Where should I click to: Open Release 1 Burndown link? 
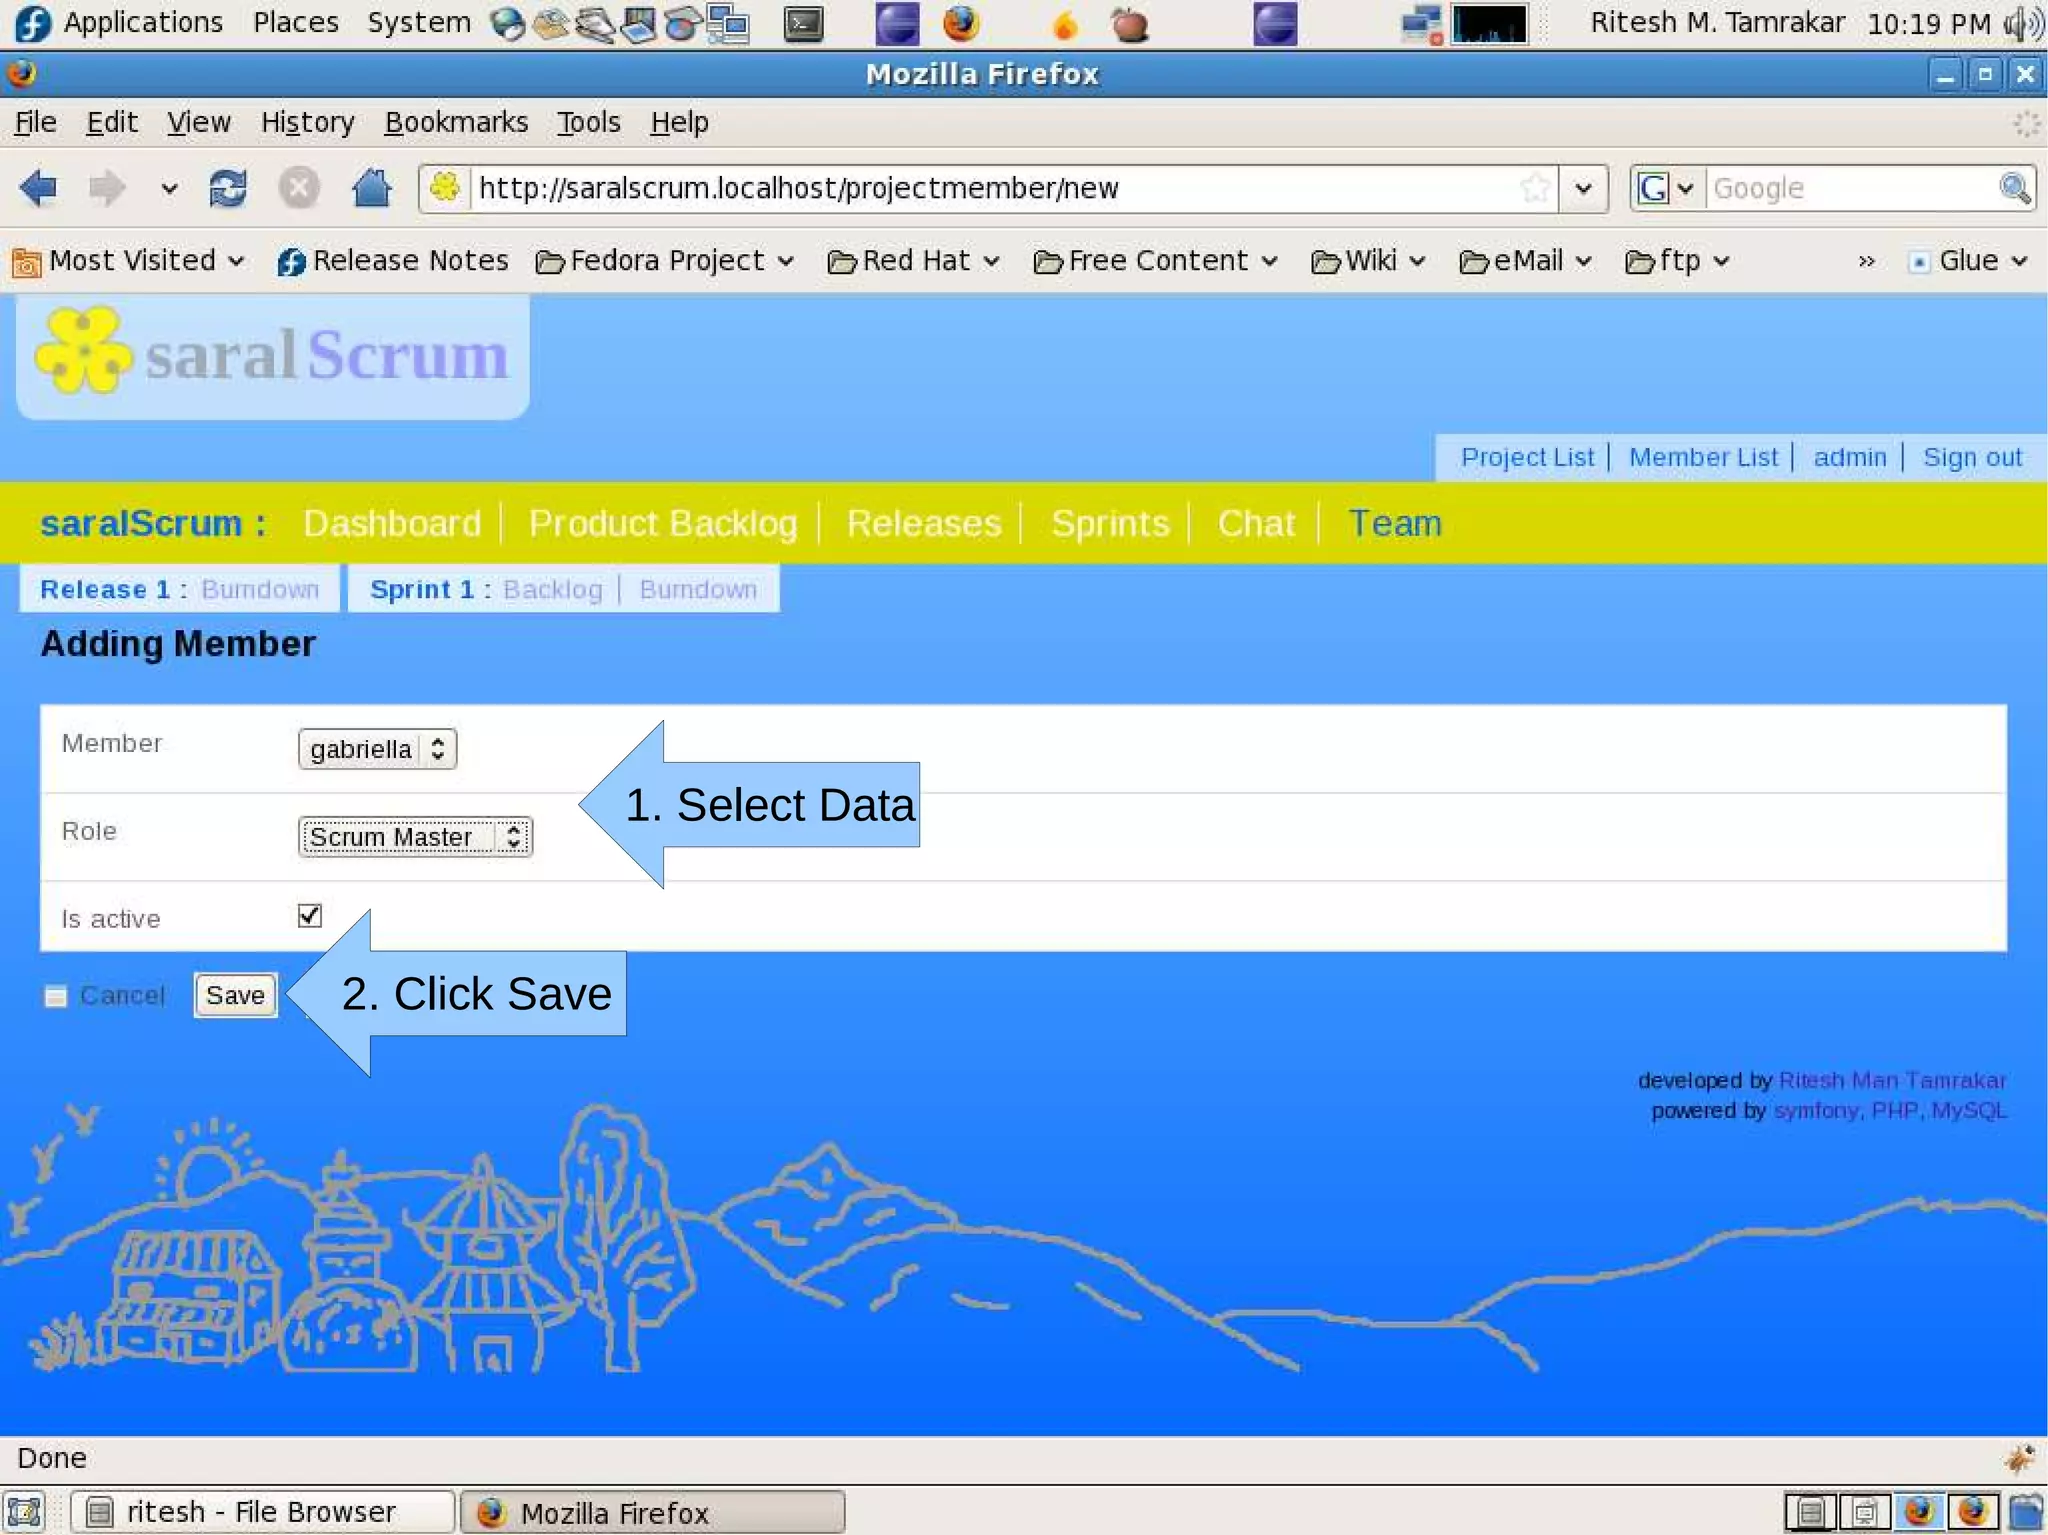pos(260,589)
